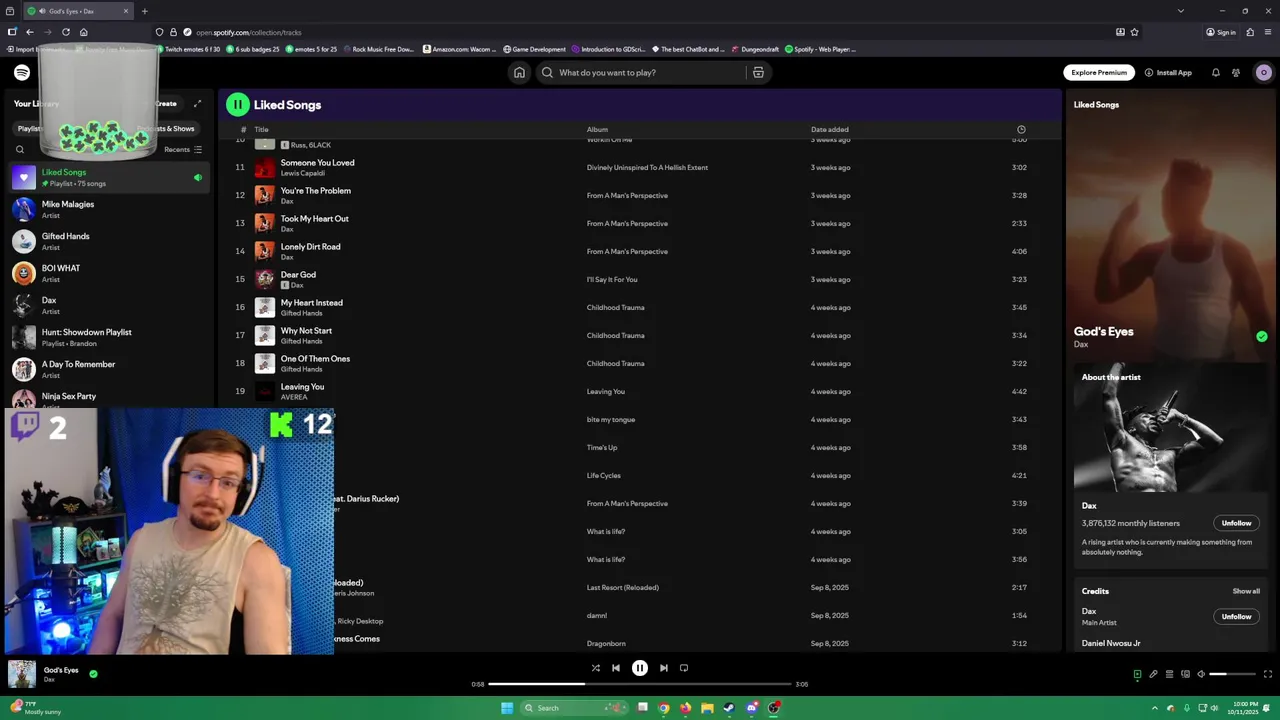The image size is (1280, 720).
Task: Skip to the previous track
Action: pyautogui.click(x=615, y=668)
